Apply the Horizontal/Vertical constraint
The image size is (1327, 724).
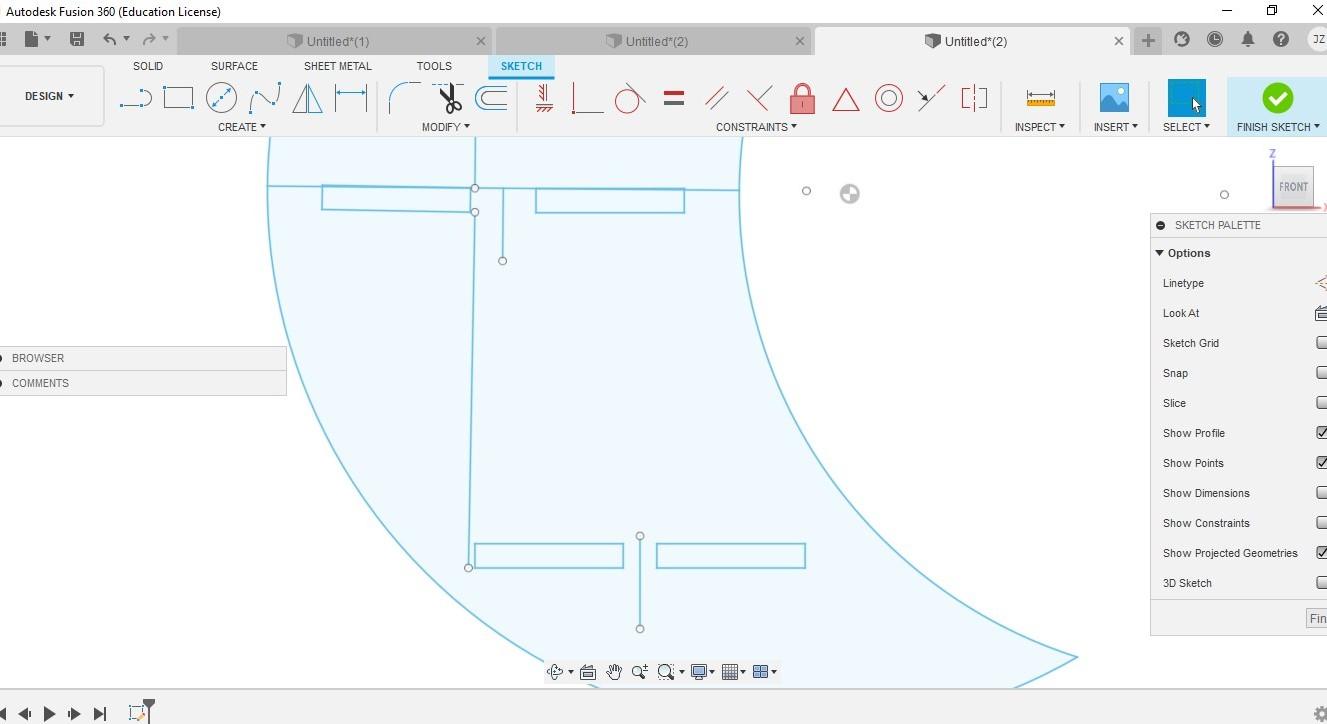(x=544, y=98)
